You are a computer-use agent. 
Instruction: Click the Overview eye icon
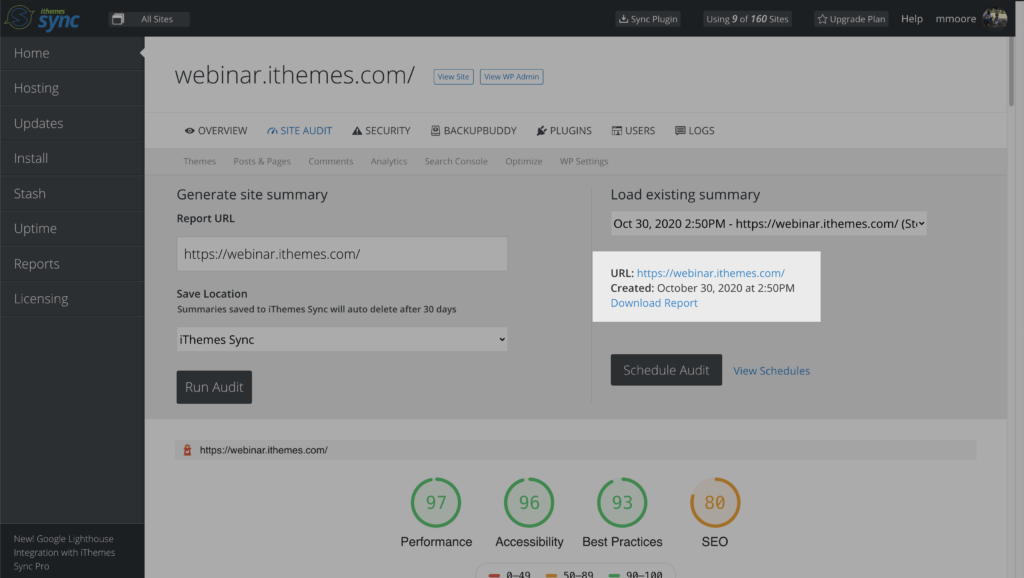point(189,131)
